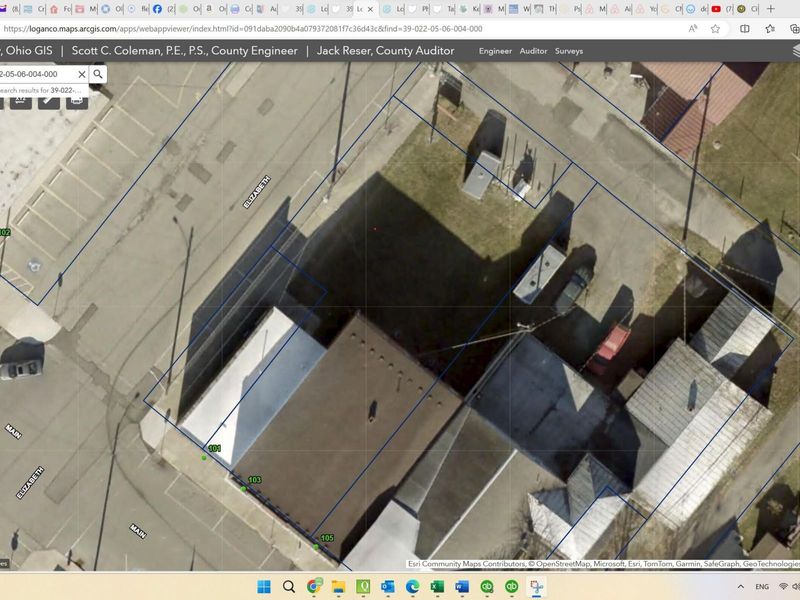Click the magnifier search button beside parcel search
This screenshot has width=800, height=600.
click(98, 74)
